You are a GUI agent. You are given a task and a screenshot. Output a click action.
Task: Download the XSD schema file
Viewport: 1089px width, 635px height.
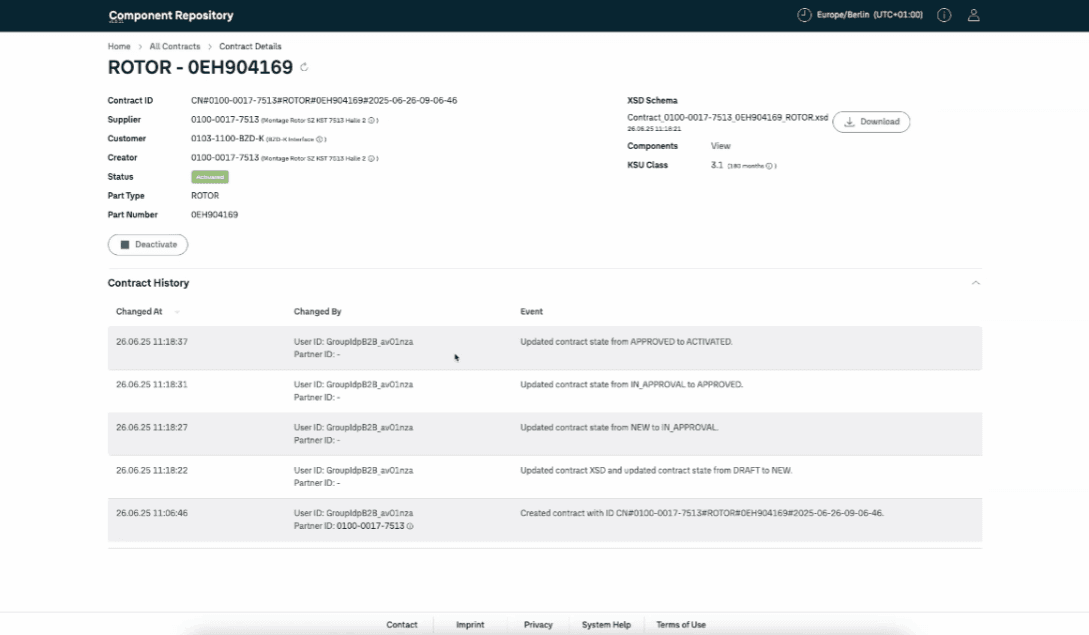coord(871,122)
